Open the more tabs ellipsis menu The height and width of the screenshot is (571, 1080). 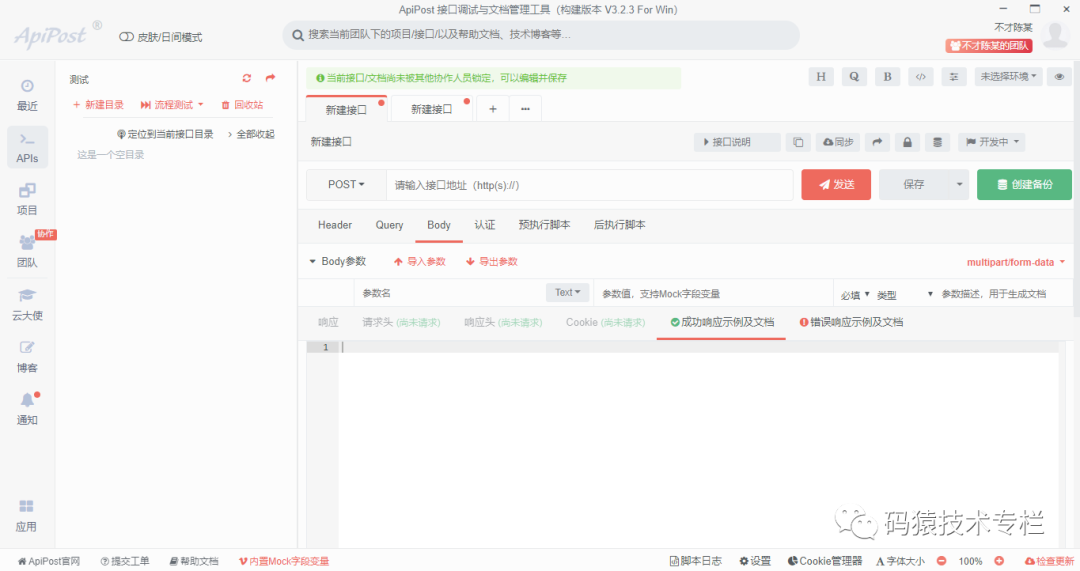point(526,109)
